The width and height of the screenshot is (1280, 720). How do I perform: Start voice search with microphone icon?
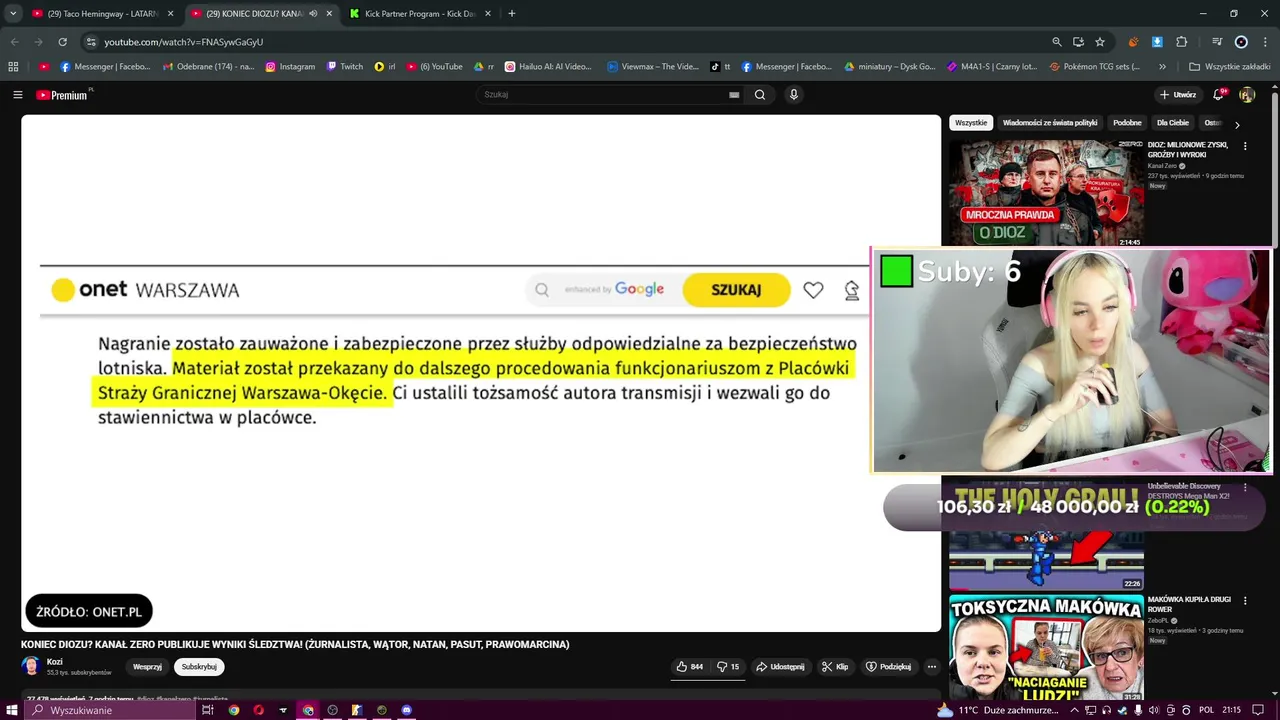pyautogui.click(x=794, y=95)
